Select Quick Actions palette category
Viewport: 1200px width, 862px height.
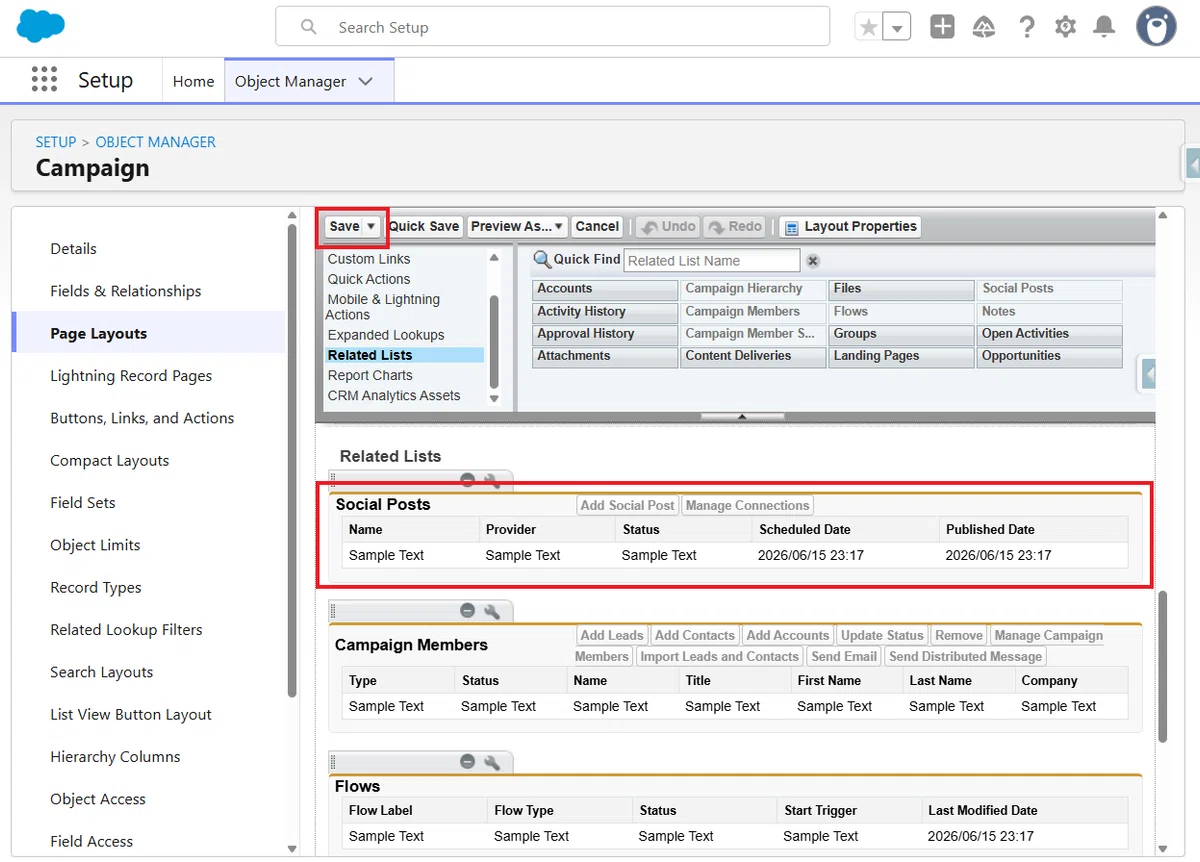point(369,279)
